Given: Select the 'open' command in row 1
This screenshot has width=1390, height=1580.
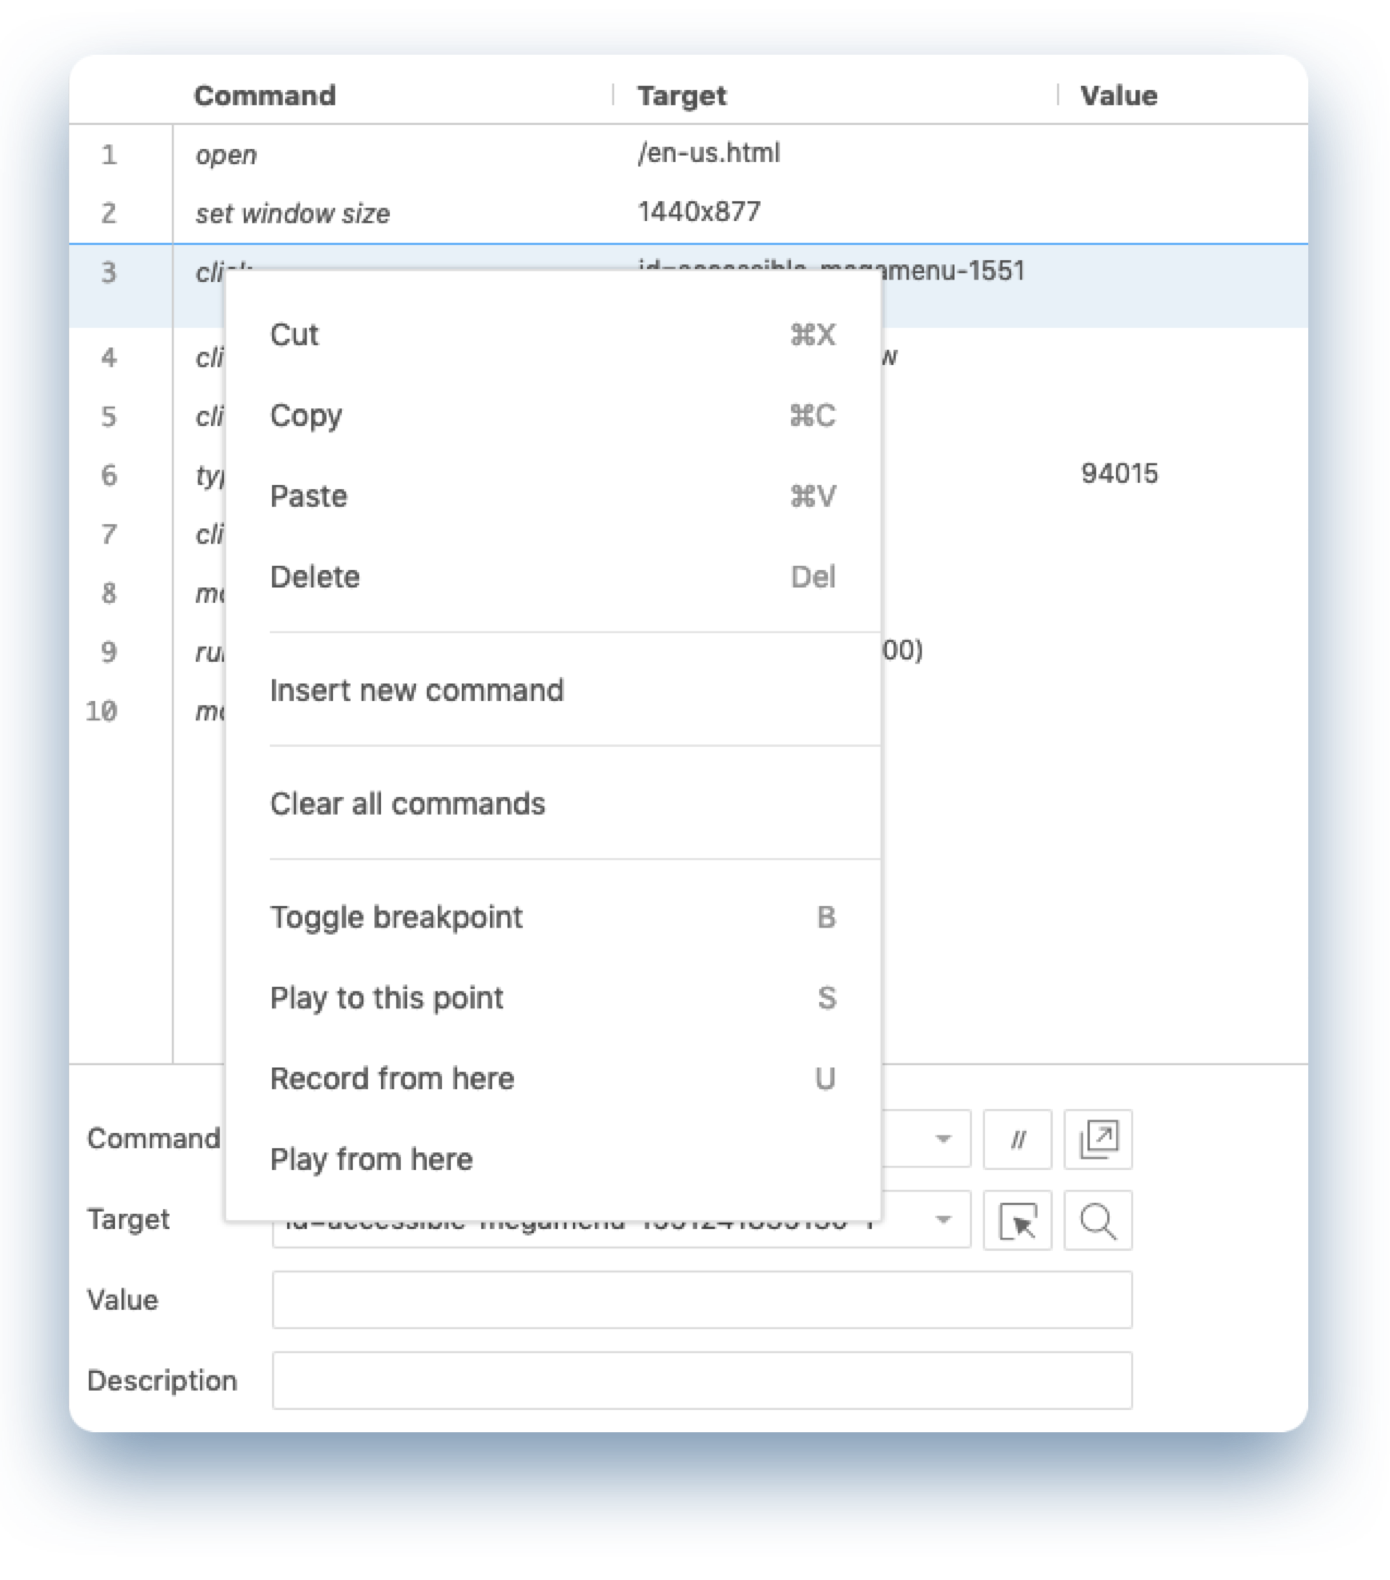Looking at the screenshot, I should click(x=226, y=155).
